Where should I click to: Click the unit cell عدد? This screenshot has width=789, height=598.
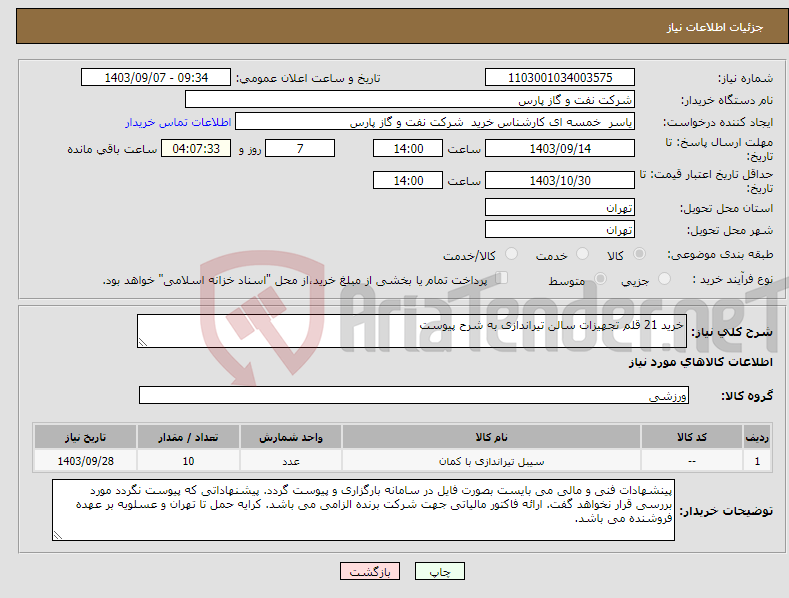(x=291, y=461)
